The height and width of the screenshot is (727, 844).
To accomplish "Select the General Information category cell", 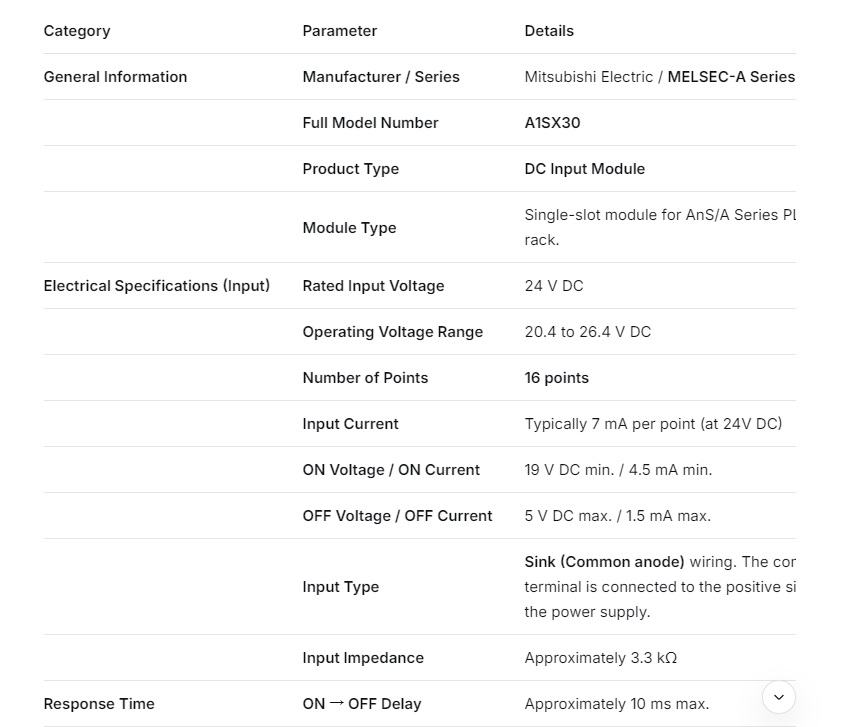I will click(115, 77).
